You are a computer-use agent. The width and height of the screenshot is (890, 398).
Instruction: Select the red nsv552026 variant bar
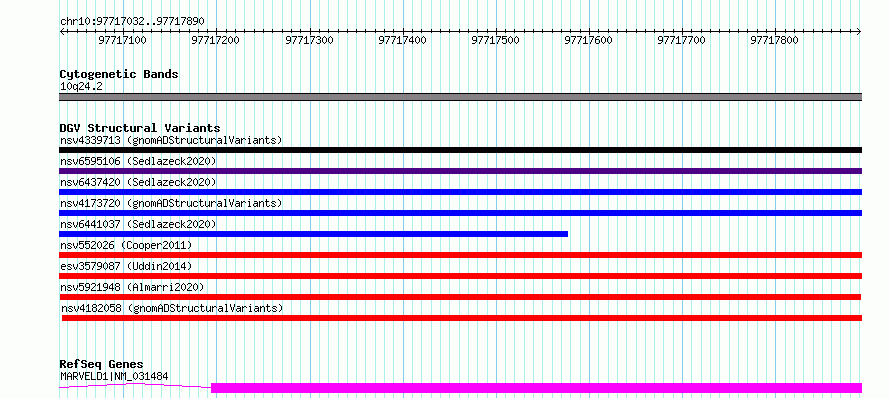[x=460, y=255]
